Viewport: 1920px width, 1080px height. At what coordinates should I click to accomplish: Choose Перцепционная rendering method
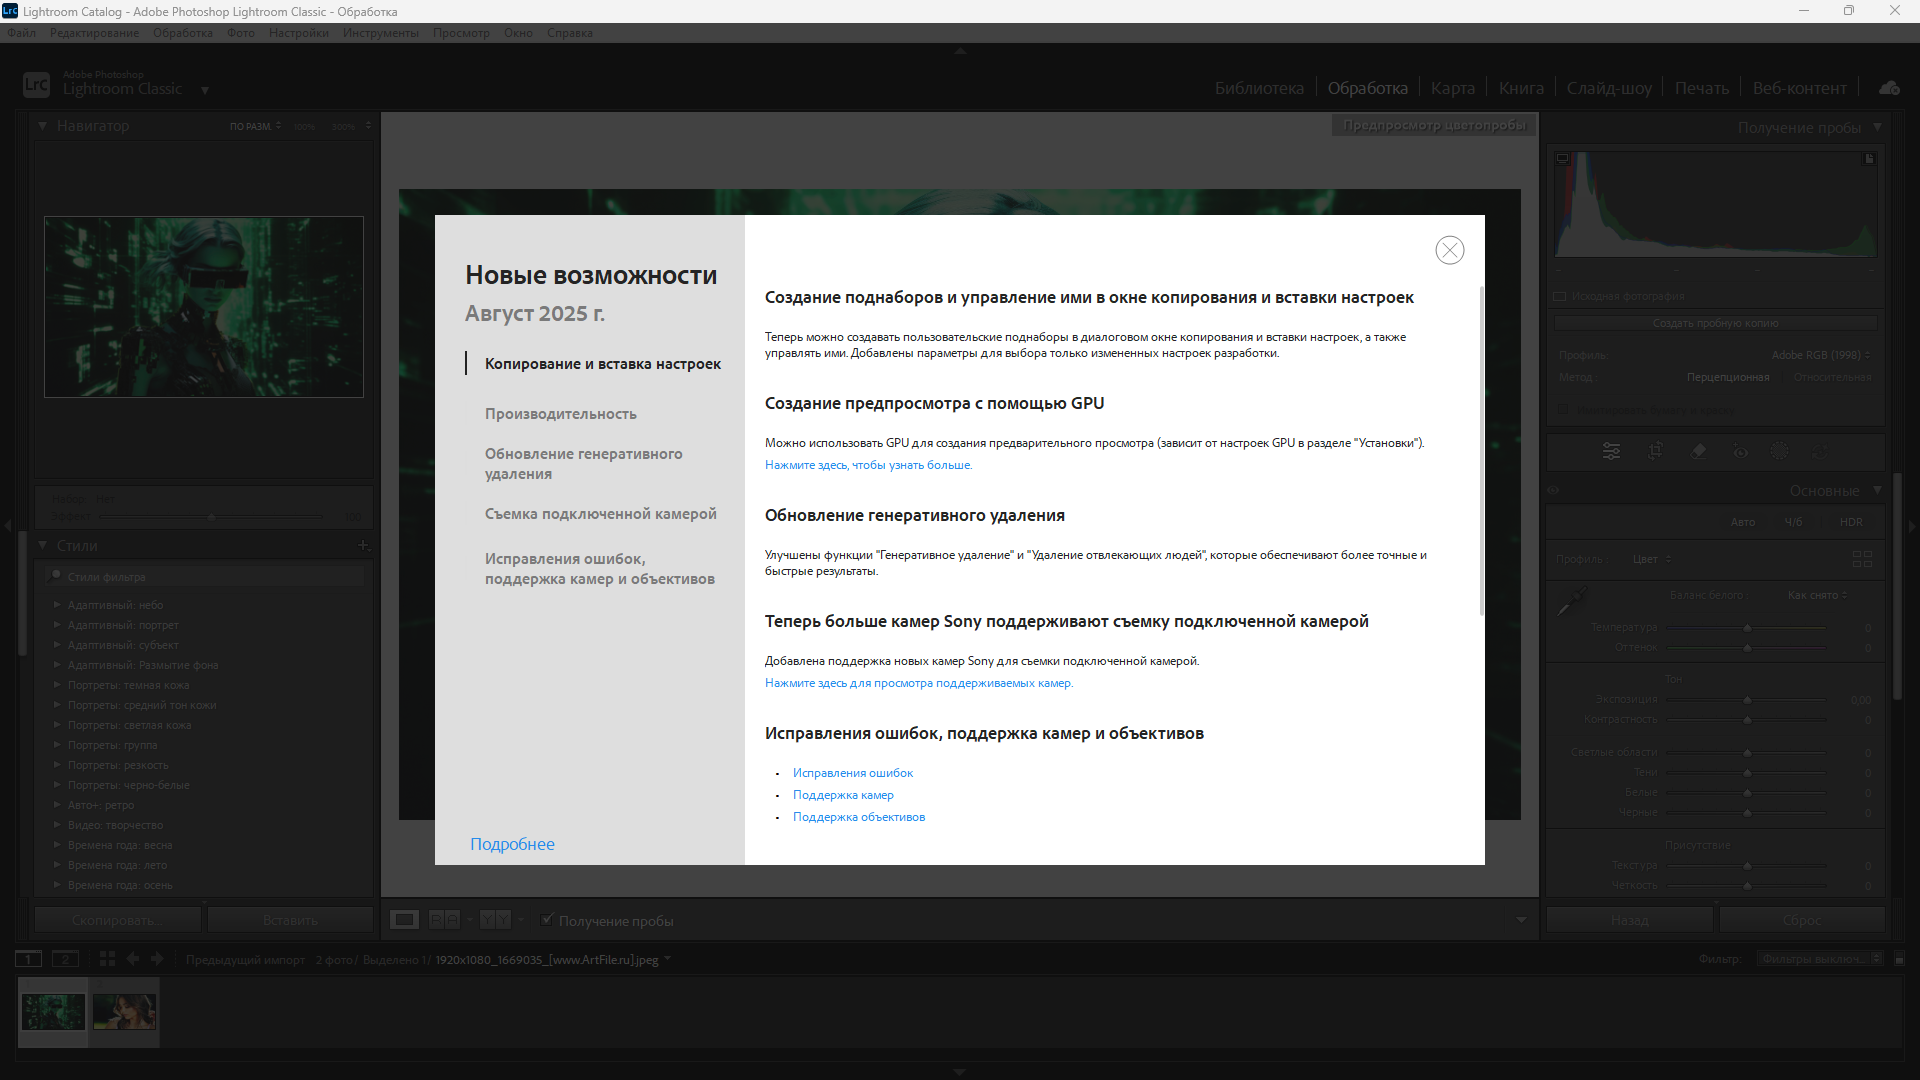tap(1727, 377)
